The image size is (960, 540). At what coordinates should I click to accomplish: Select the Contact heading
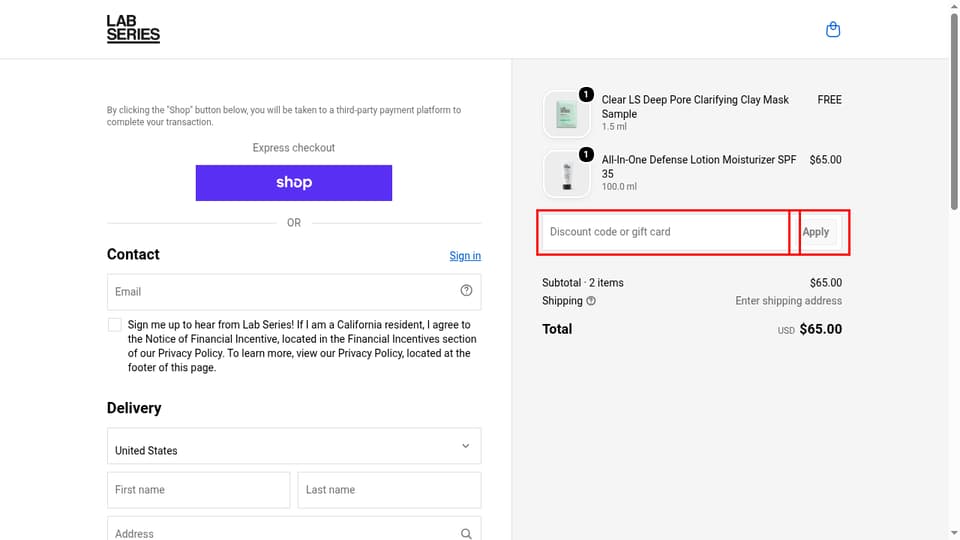pos(133,254)
